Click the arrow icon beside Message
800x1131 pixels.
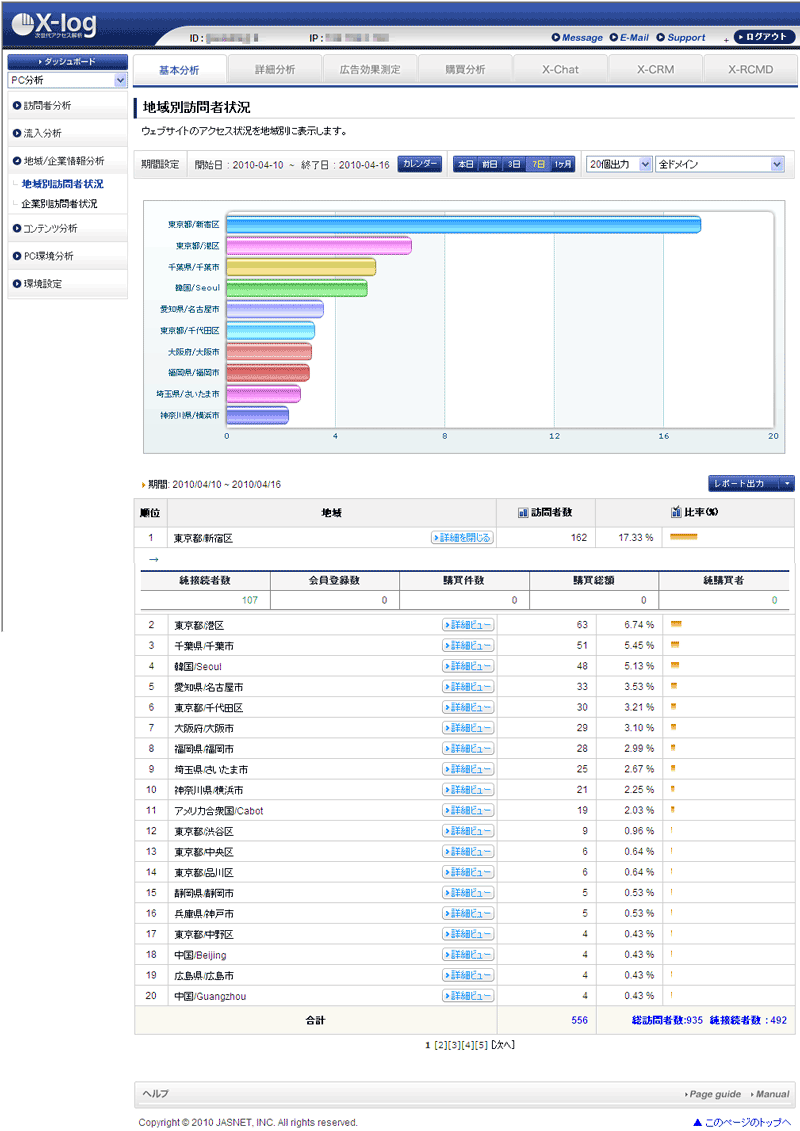[x=555, y=38]
